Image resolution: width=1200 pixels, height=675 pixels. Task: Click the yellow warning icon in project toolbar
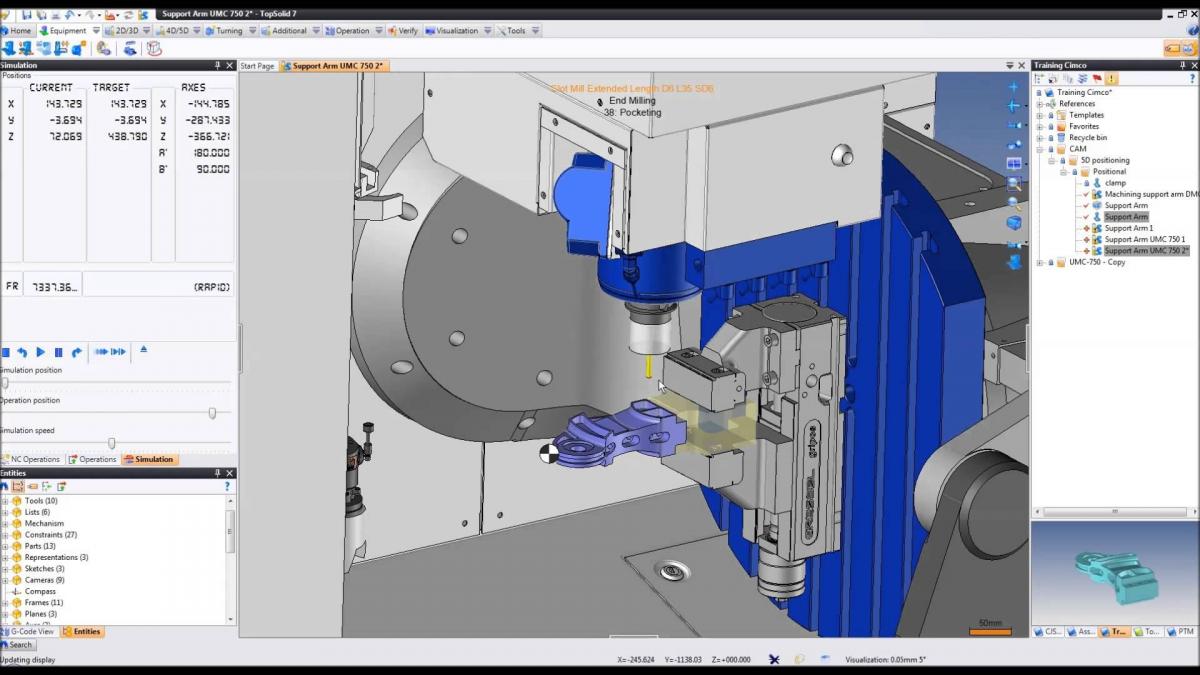pyautogui.click(x=1112, y=78)
